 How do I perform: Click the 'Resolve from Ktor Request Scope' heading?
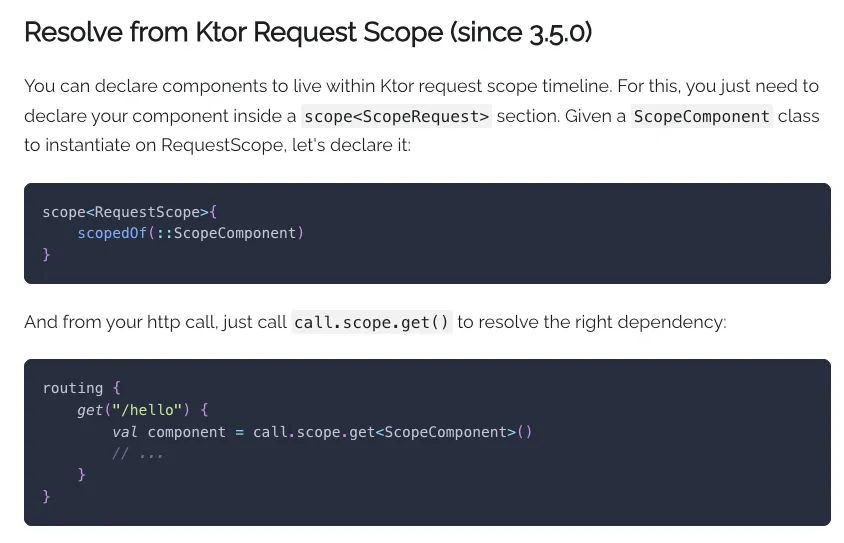308,32
